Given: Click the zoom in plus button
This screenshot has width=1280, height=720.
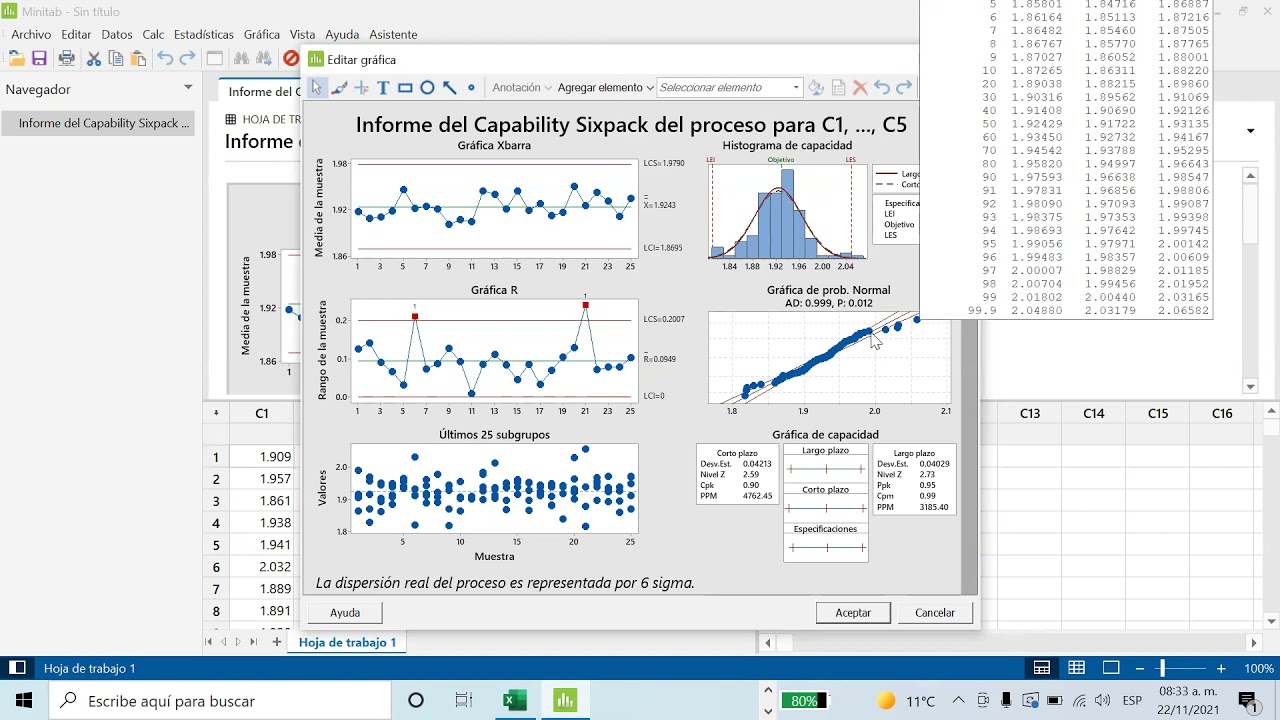Looking at the screenshot, I should click(1221, 668).
